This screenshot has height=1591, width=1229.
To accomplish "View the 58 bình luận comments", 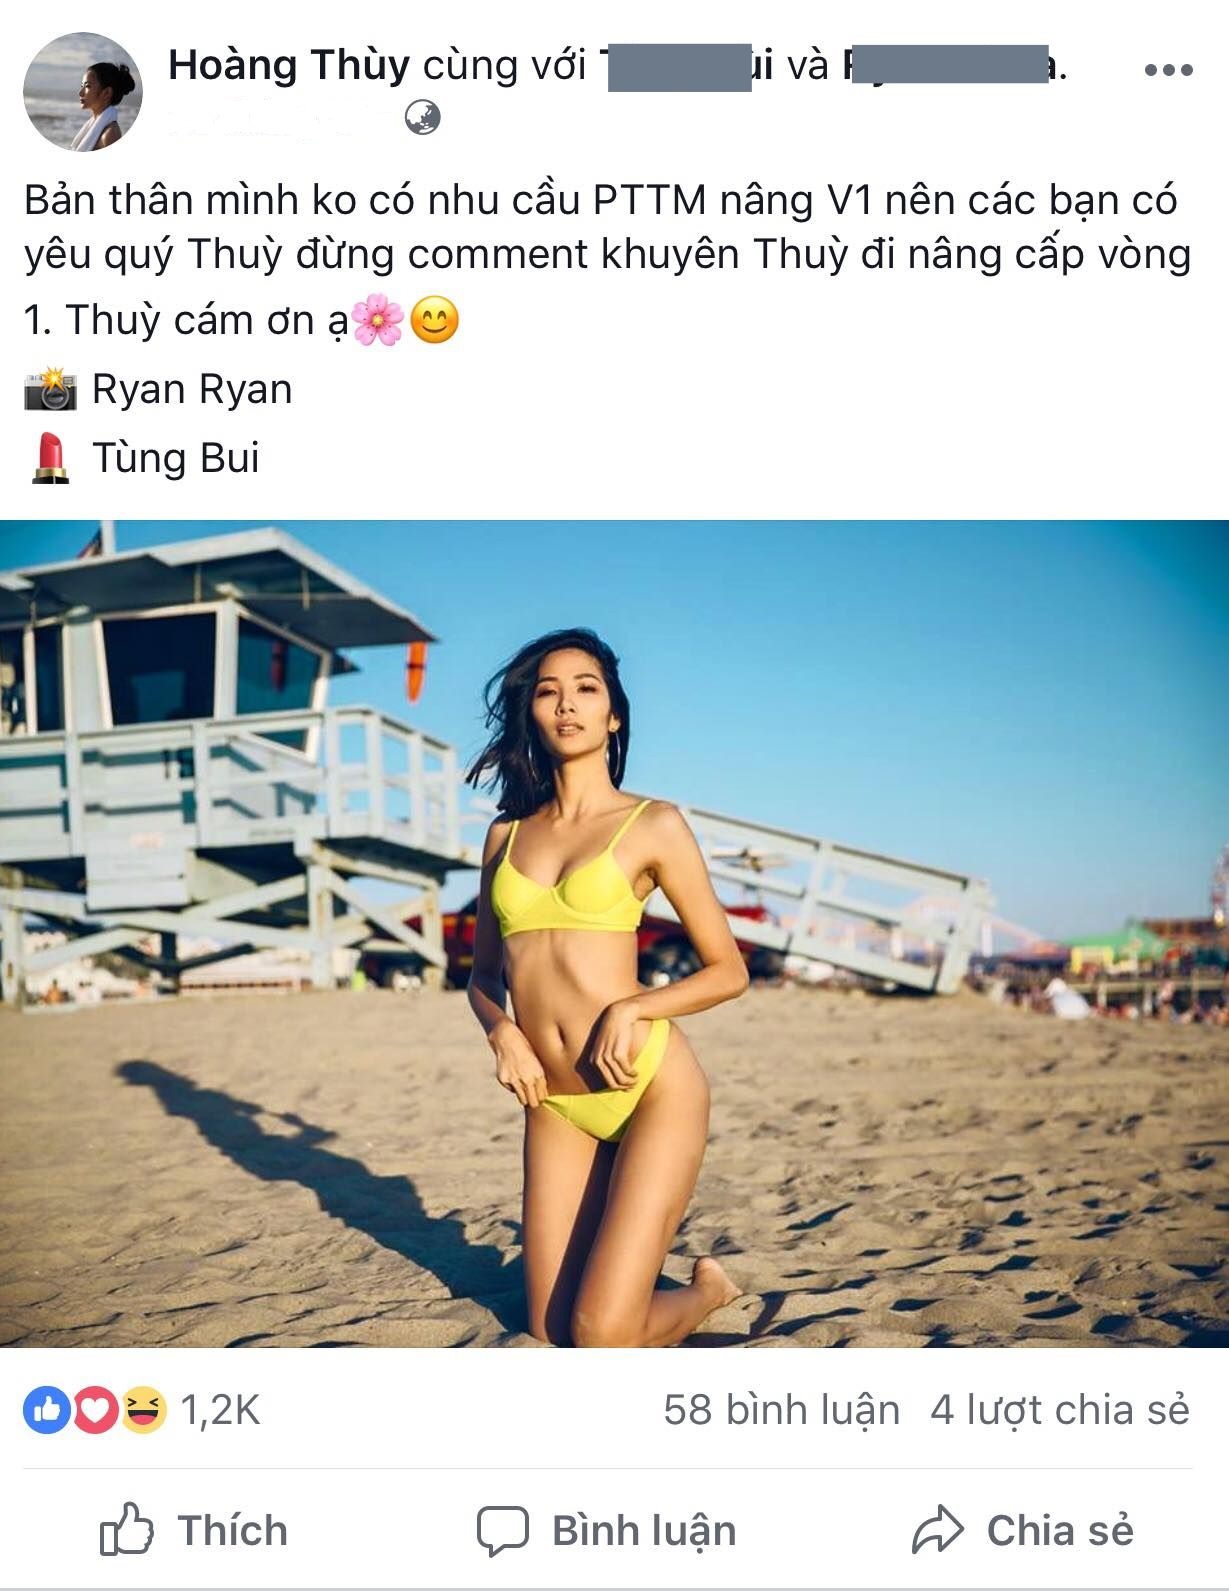I will pyautogui.click(x=781, y=1410).
